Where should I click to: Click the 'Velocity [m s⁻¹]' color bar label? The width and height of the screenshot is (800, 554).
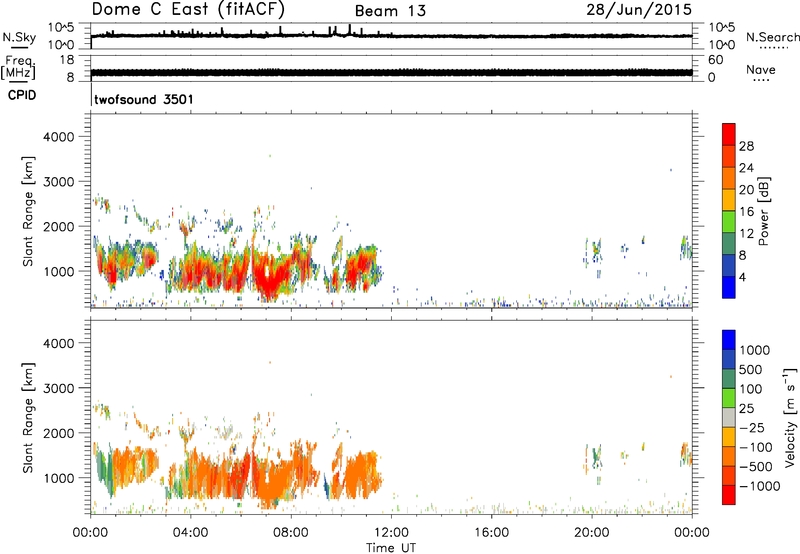pos(790,417)
